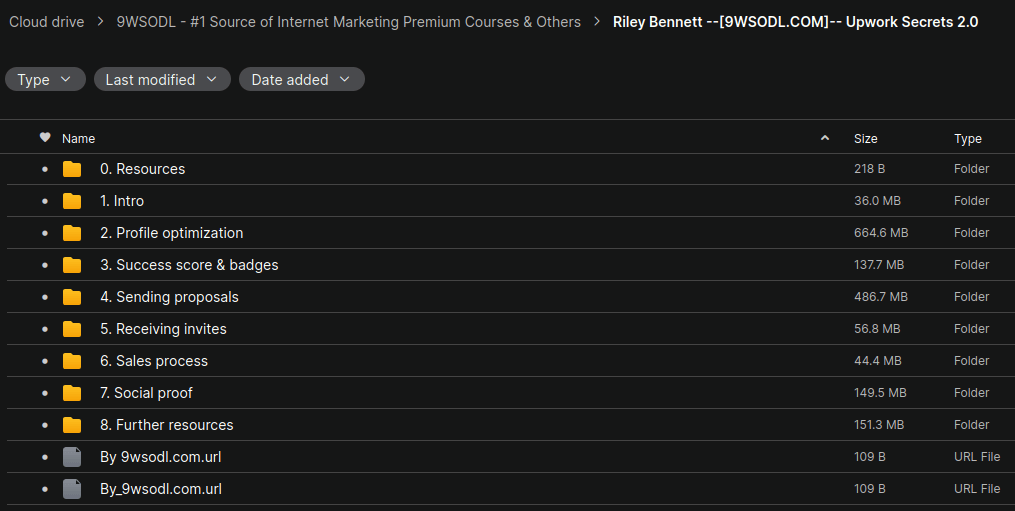Toggle the dot marker beside 8. Further resources

(45, 425)
